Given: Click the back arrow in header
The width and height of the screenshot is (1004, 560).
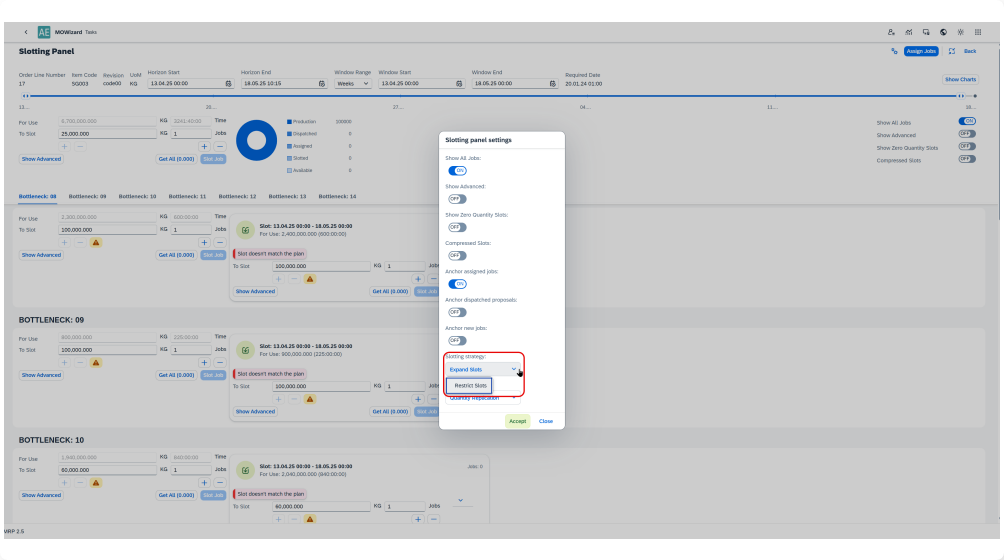Looking at the screenshot, I should 26,32.
